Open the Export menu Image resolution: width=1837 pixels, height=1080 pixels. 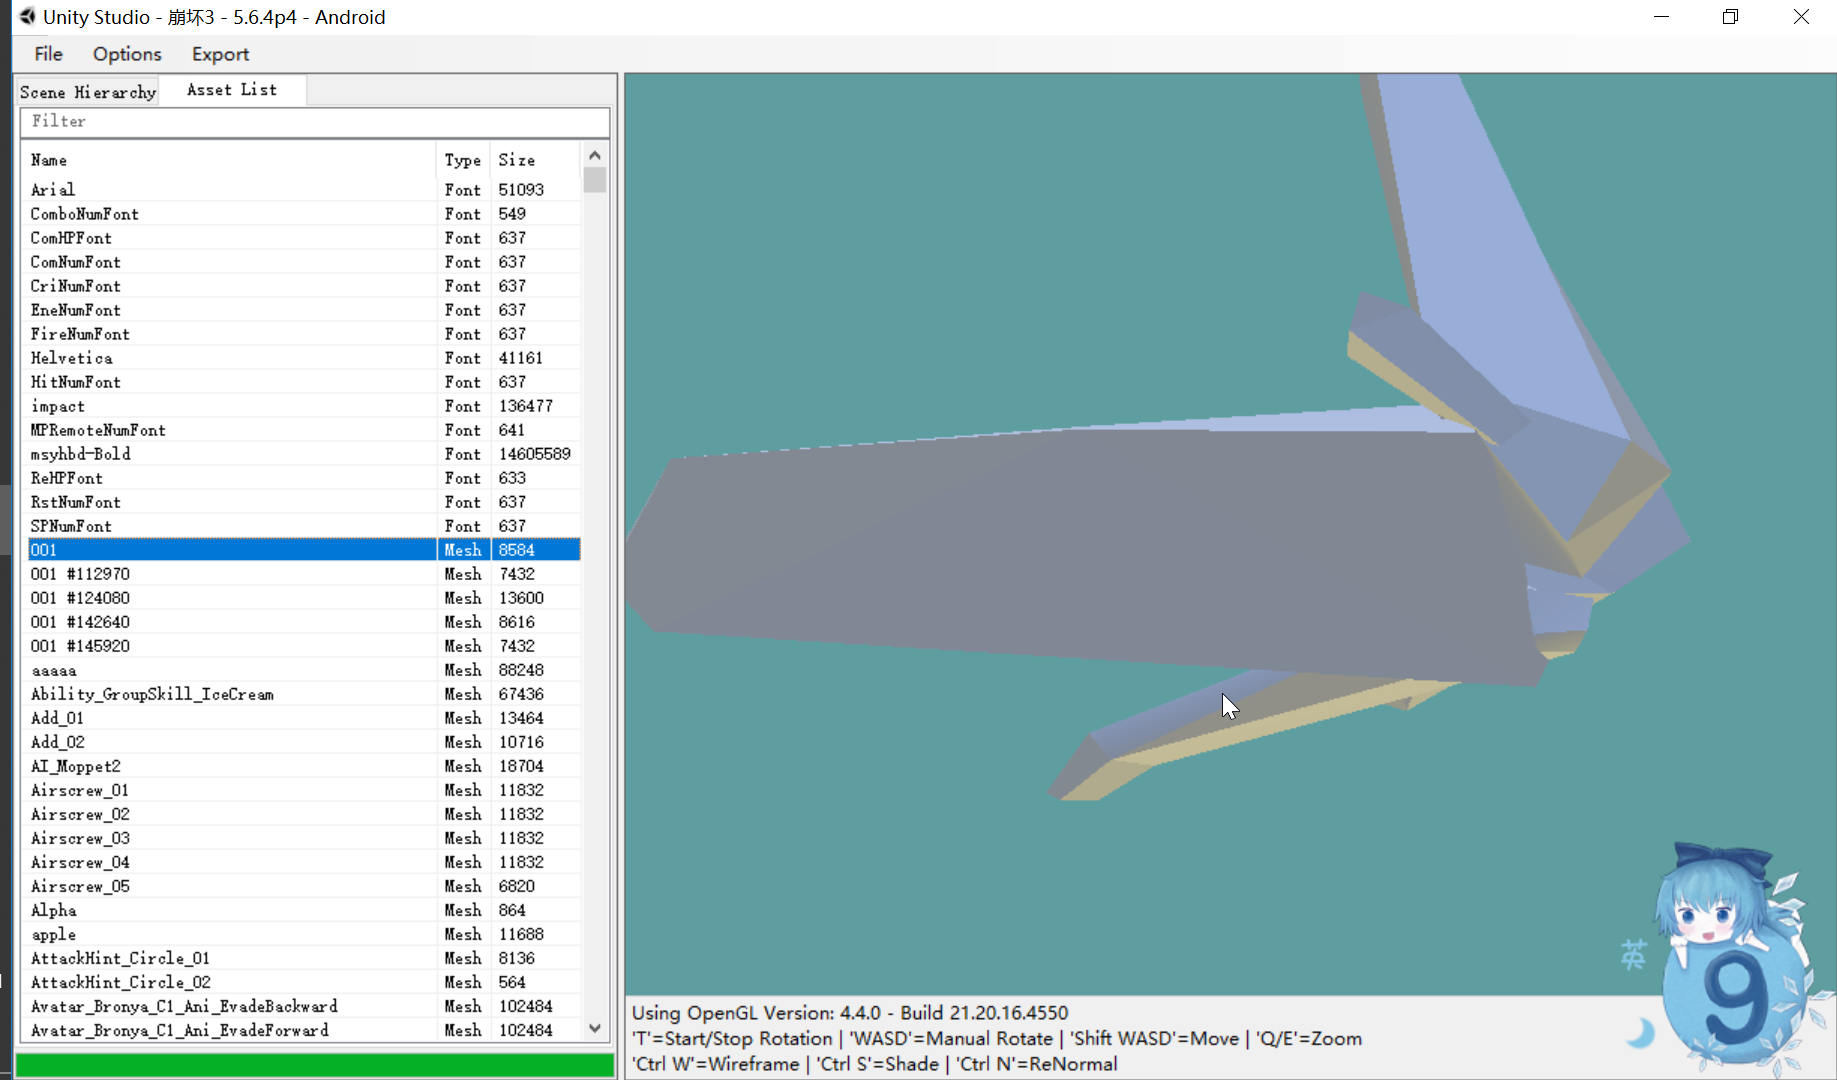pyautogui.click(x=220, y=54)
